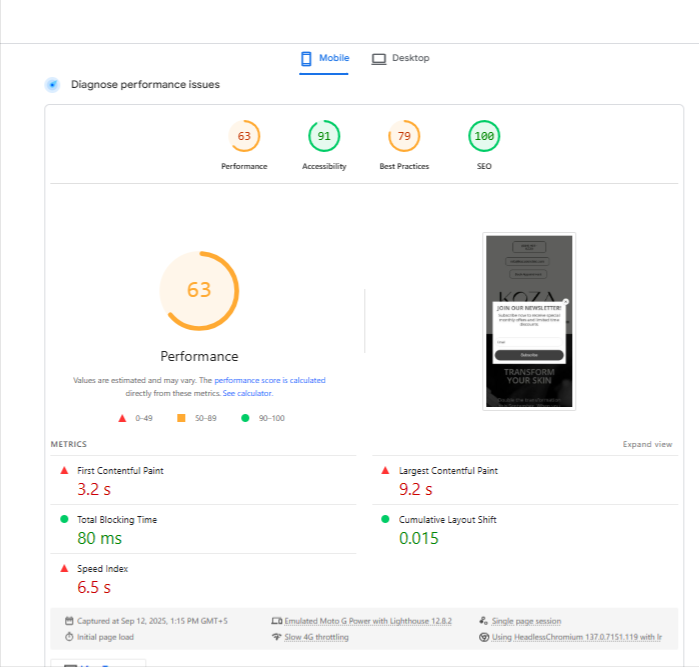
Task: Click the First Contentful Paint label
Action: point(120,471)
